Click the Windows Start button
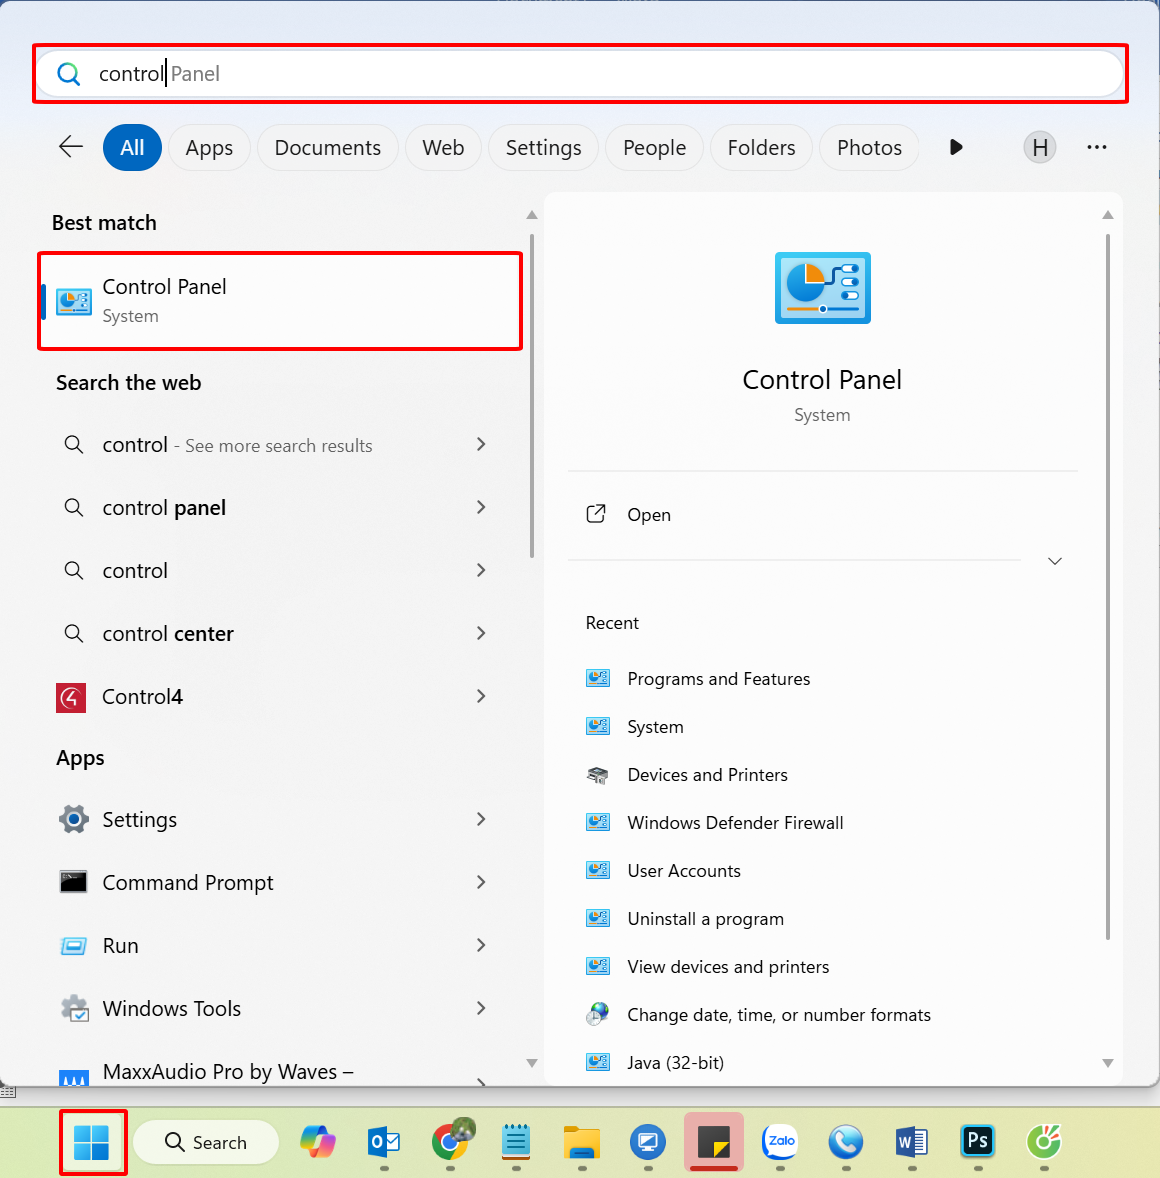This screenshot has height=1178, width=1160. (x=92, y=1142)
